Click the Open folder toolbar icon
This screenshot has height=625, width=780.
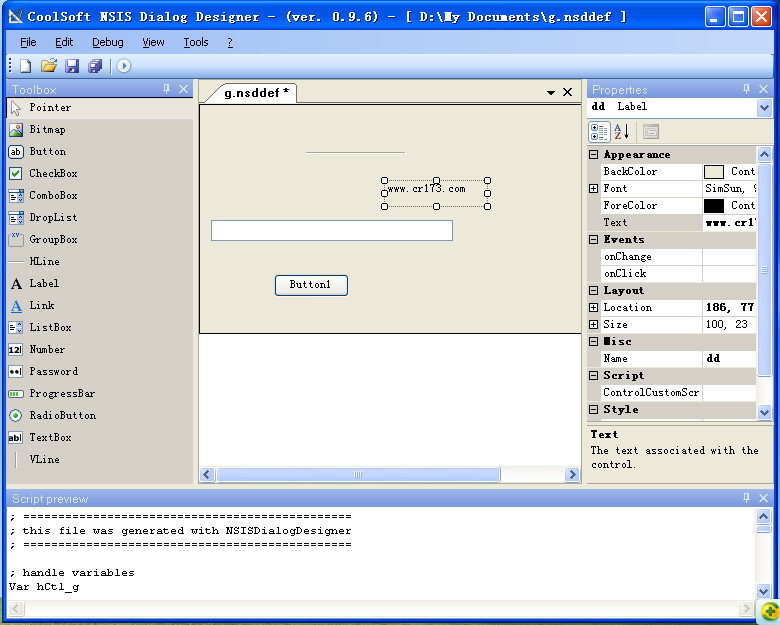(48, 66)
